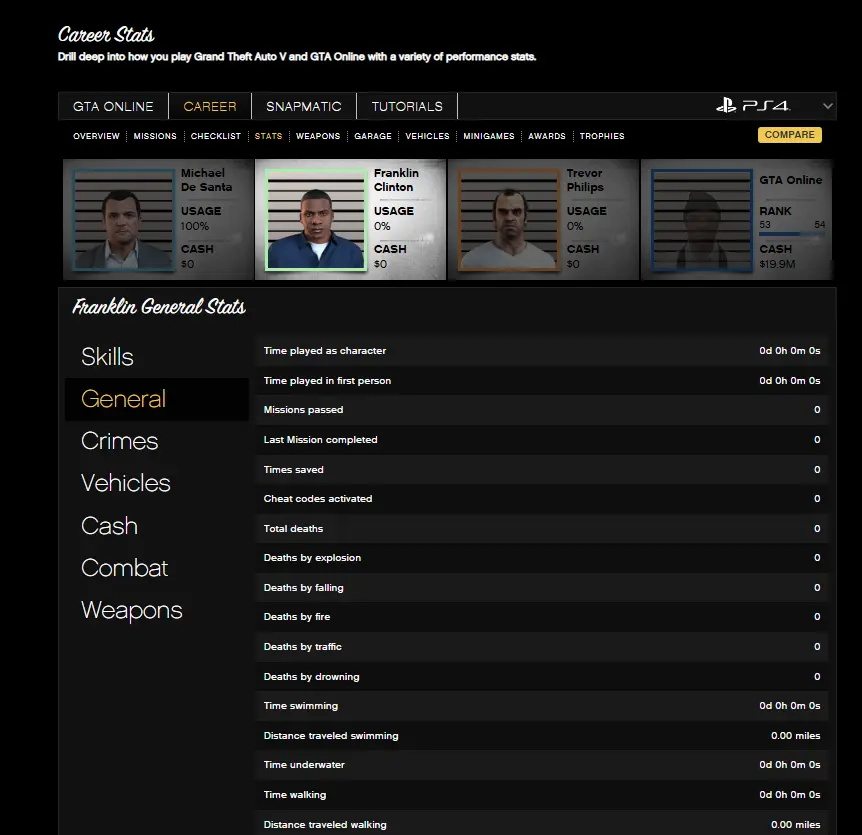
Task: Open the MINIGAMES section
Action: (x=489, y=136)
